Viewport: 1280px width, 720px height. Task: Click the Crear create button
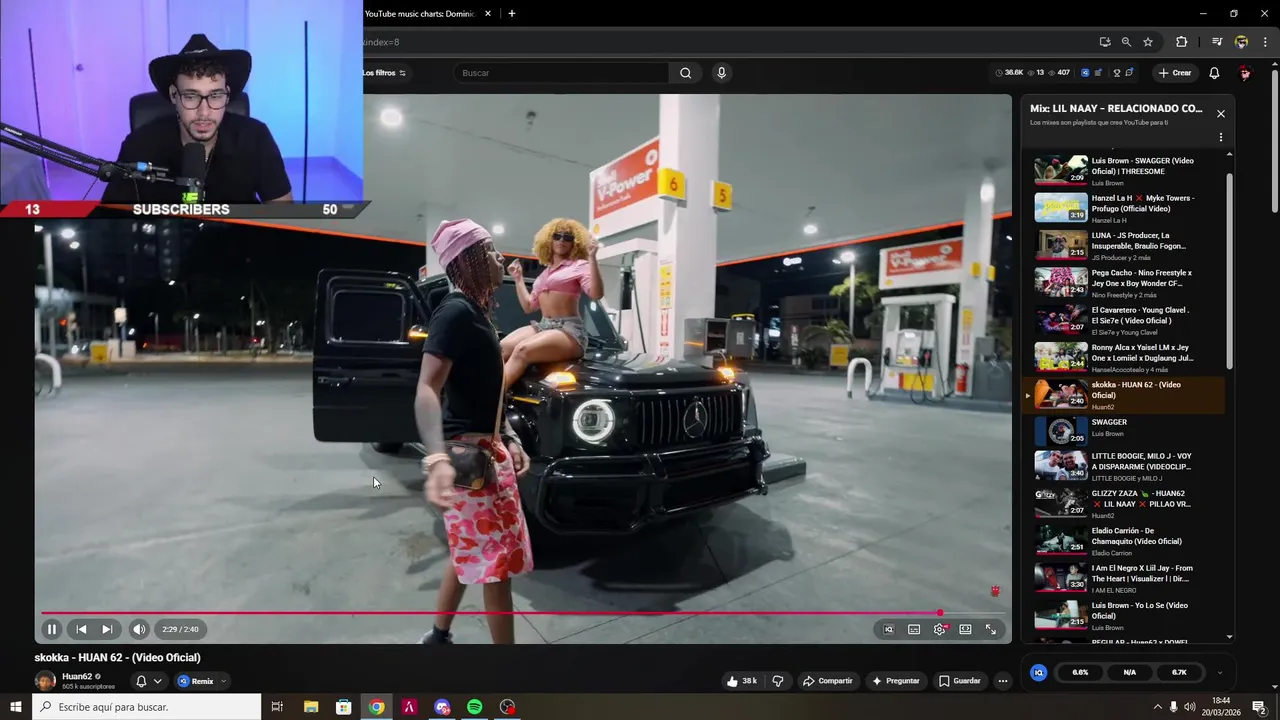1174,73
